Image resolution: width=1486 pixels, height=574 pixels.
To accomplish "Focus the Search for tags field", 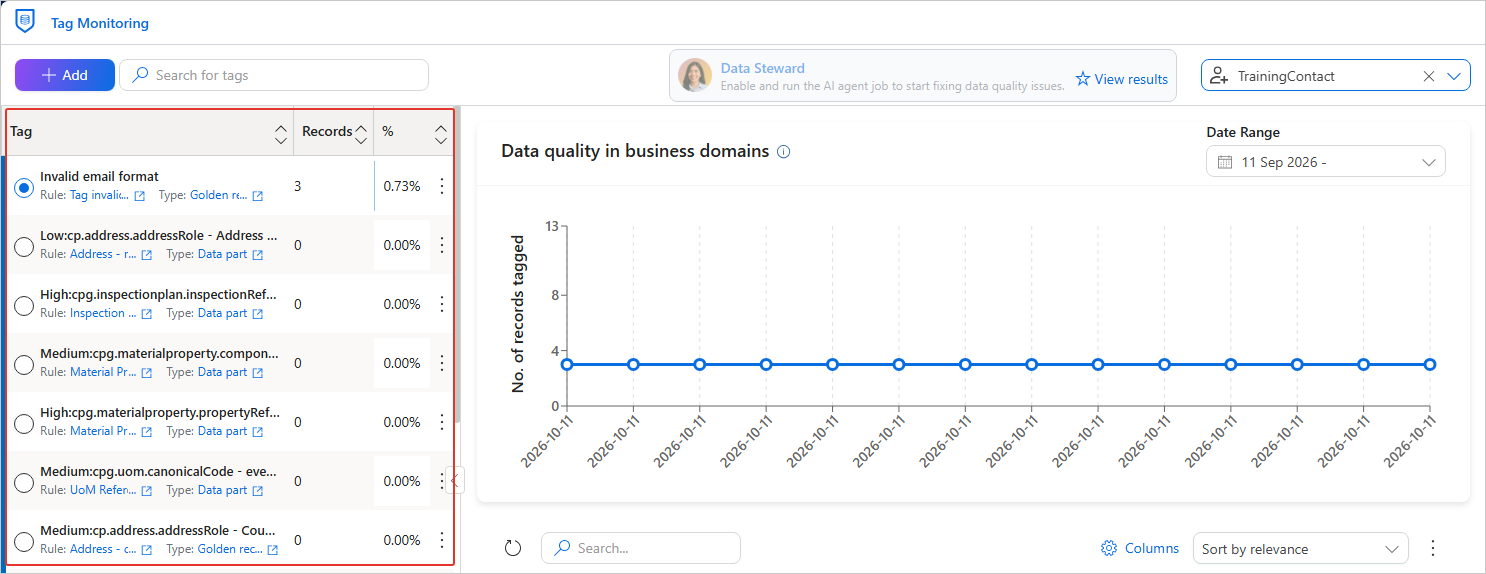I will (274, 75).
